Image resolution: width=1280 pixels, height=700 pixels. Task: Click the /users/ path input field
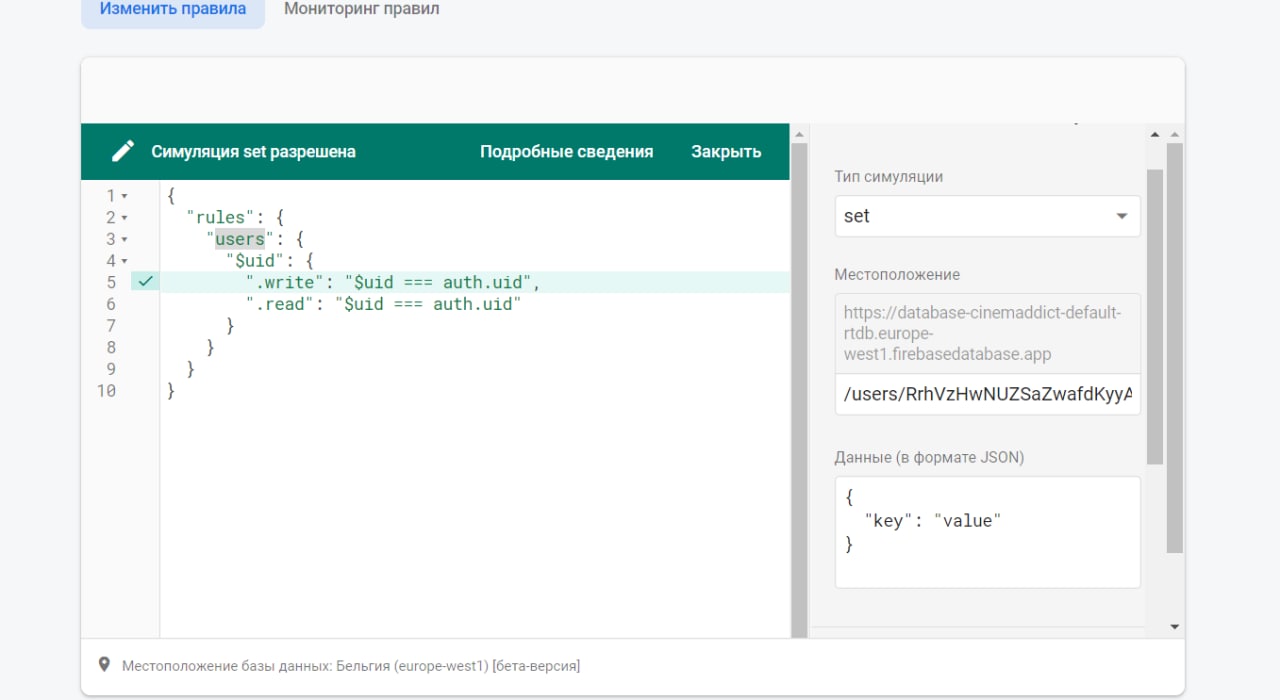(x=987, y=394)
